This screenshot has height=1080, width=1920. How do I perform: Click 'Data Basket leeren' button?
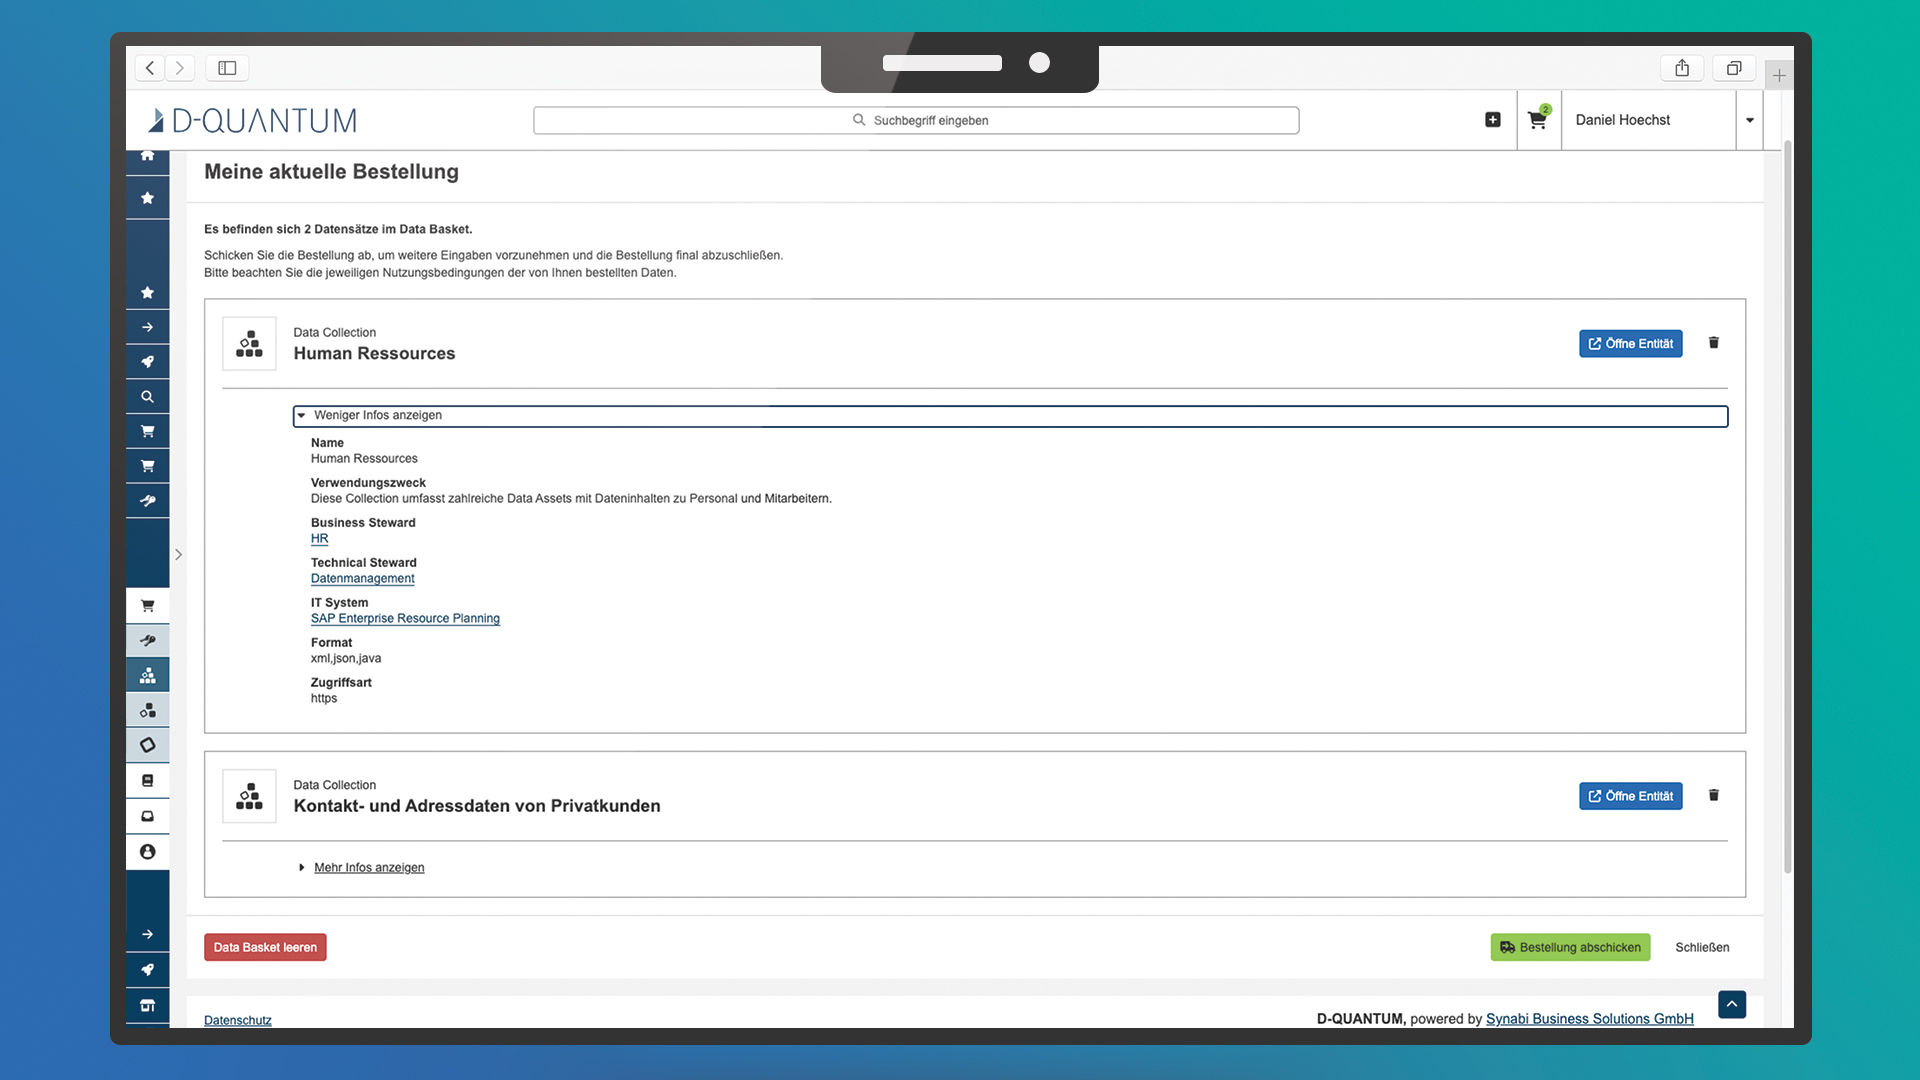click(x=265, y=947)
